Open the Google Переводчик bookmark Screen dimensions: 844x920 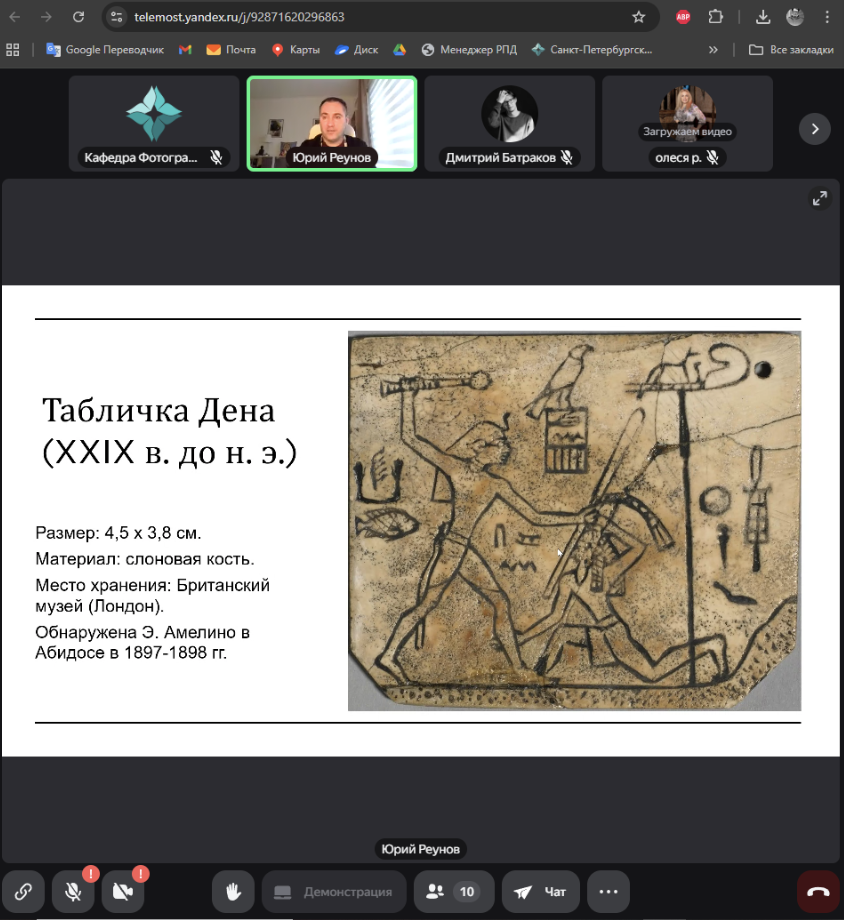coord(104,49)
